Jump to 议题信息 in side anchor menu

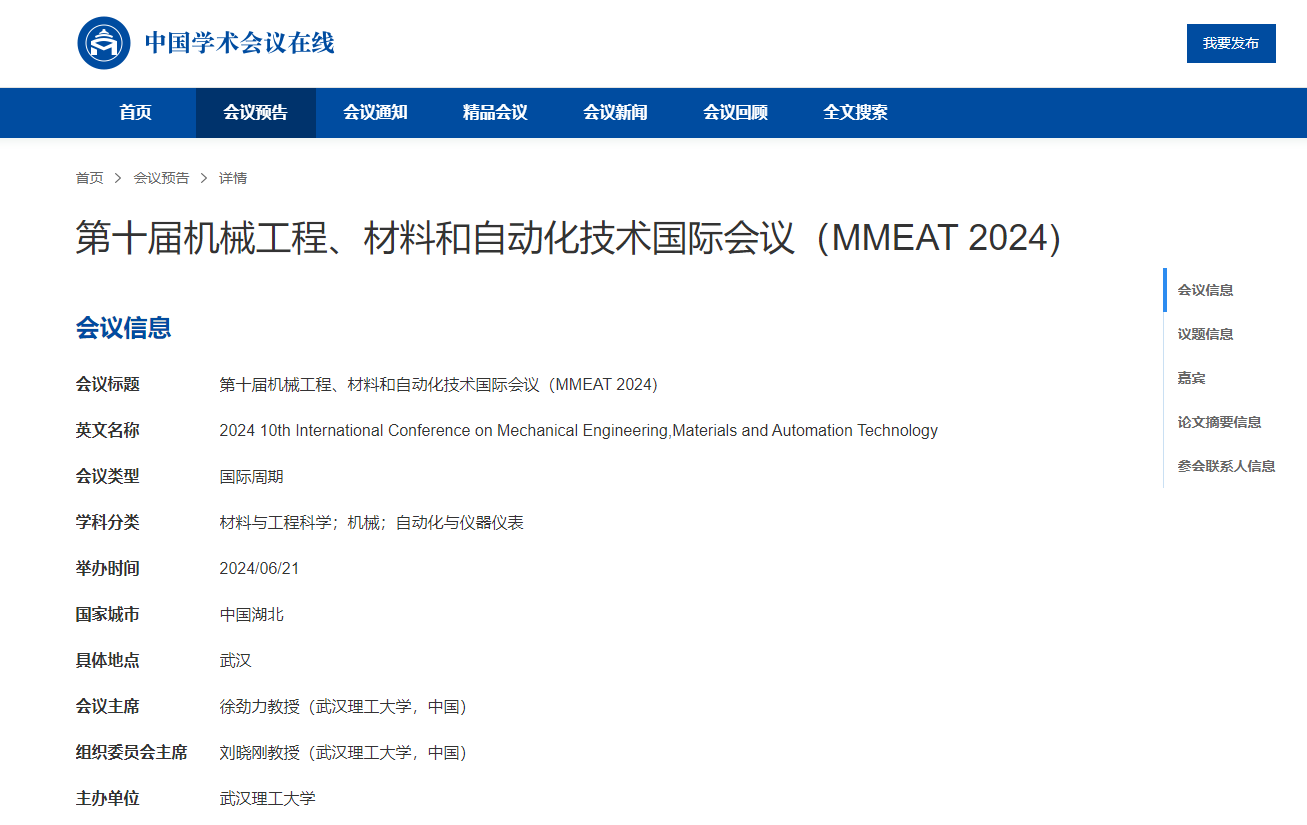pyautogui.click(x=1205, y=334)
